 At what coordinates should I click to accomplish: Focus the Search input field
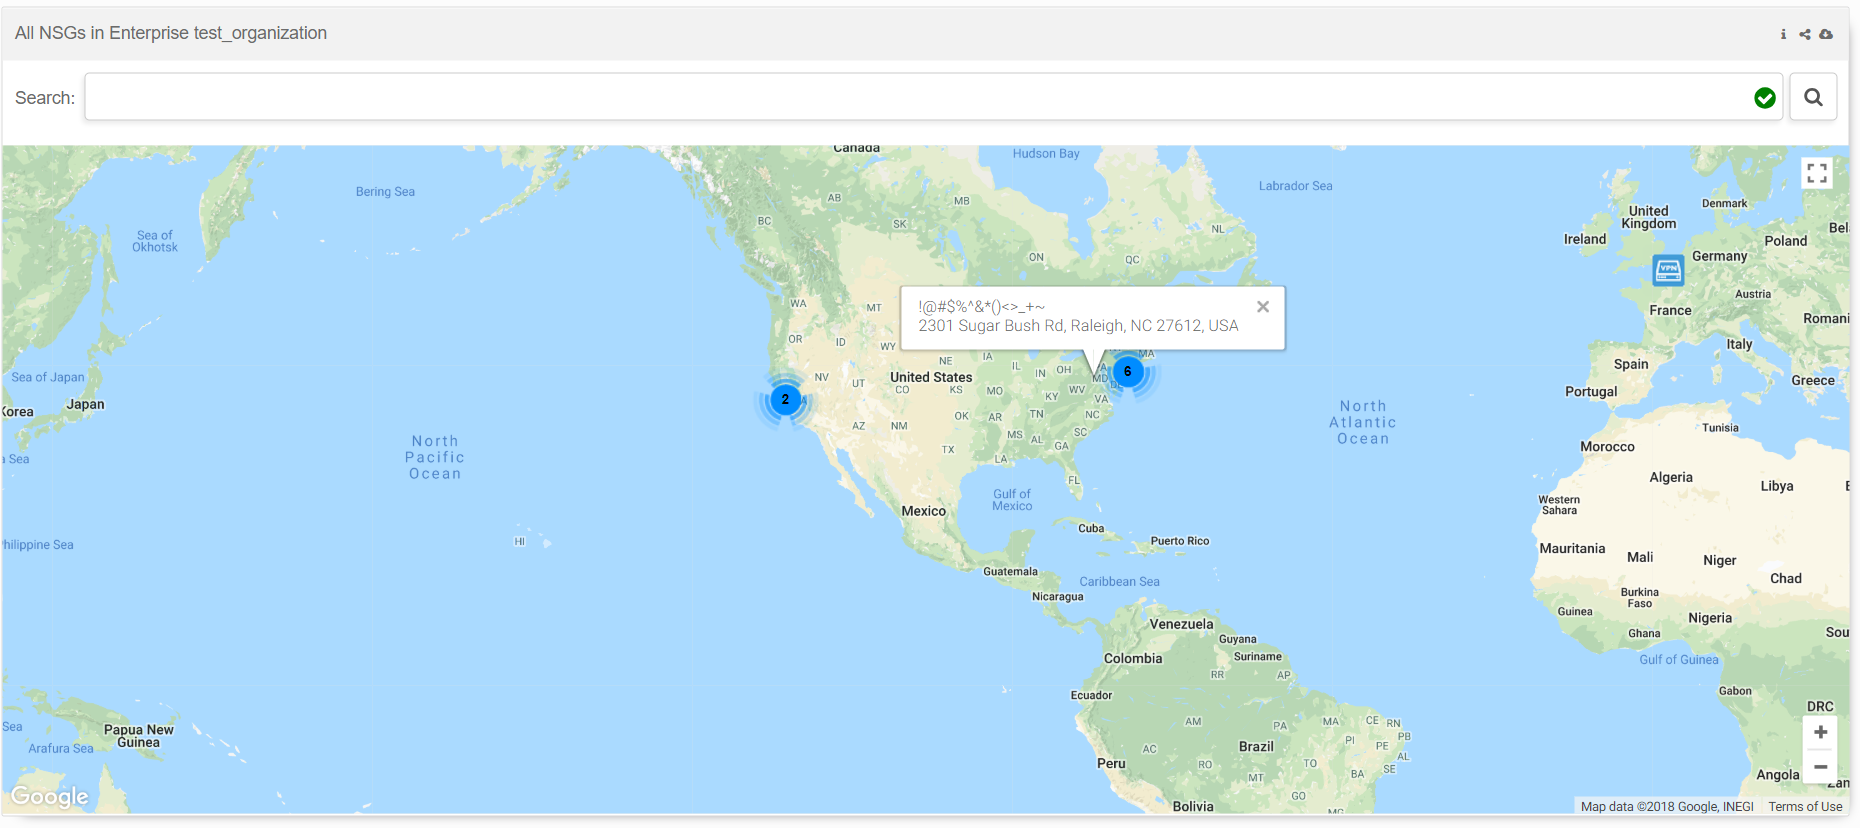[933, 97]
